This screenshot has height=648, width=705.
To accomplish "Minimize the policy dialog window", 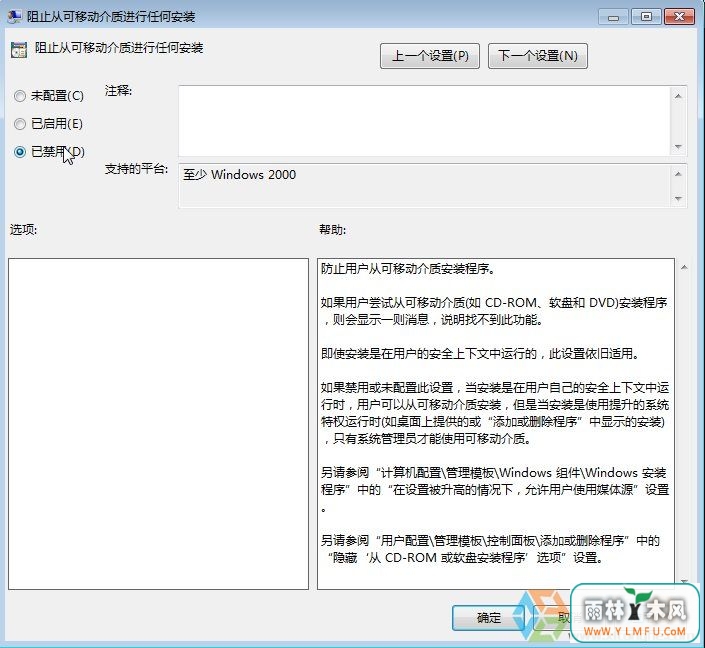I will point(613,17).
